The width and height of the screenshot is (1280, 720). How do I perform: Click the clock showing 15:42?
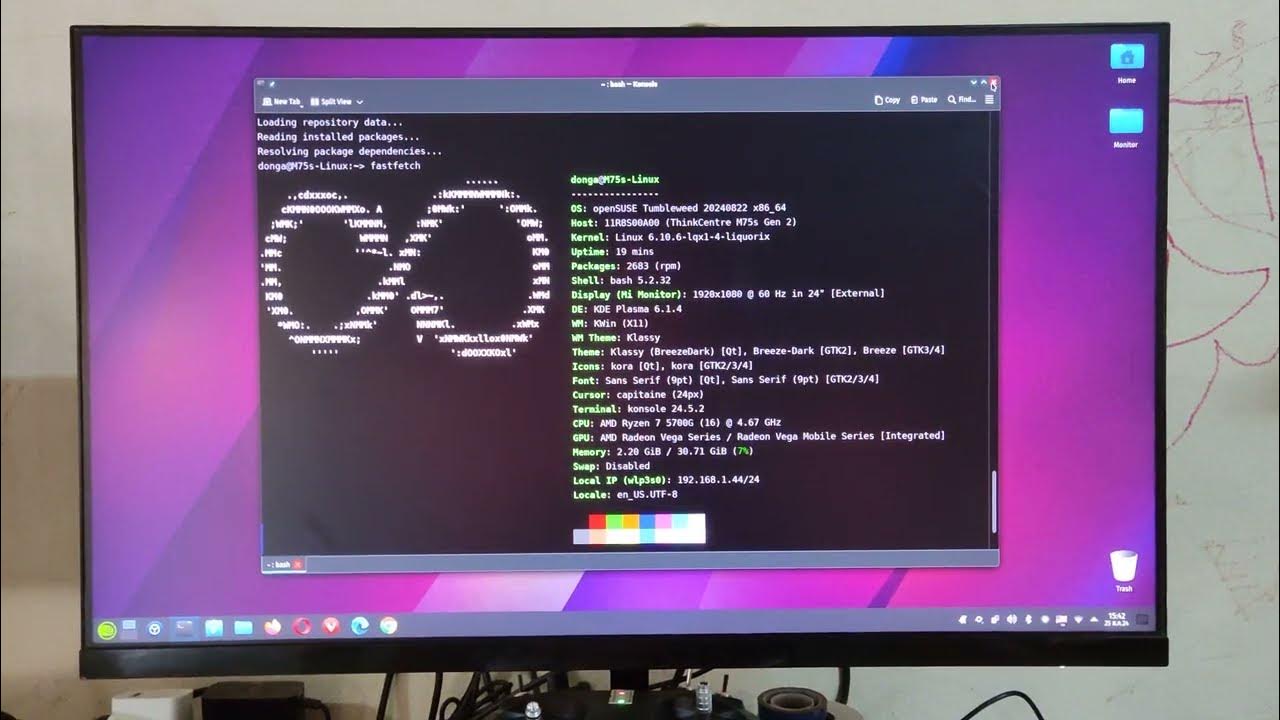coord(1116,620)
